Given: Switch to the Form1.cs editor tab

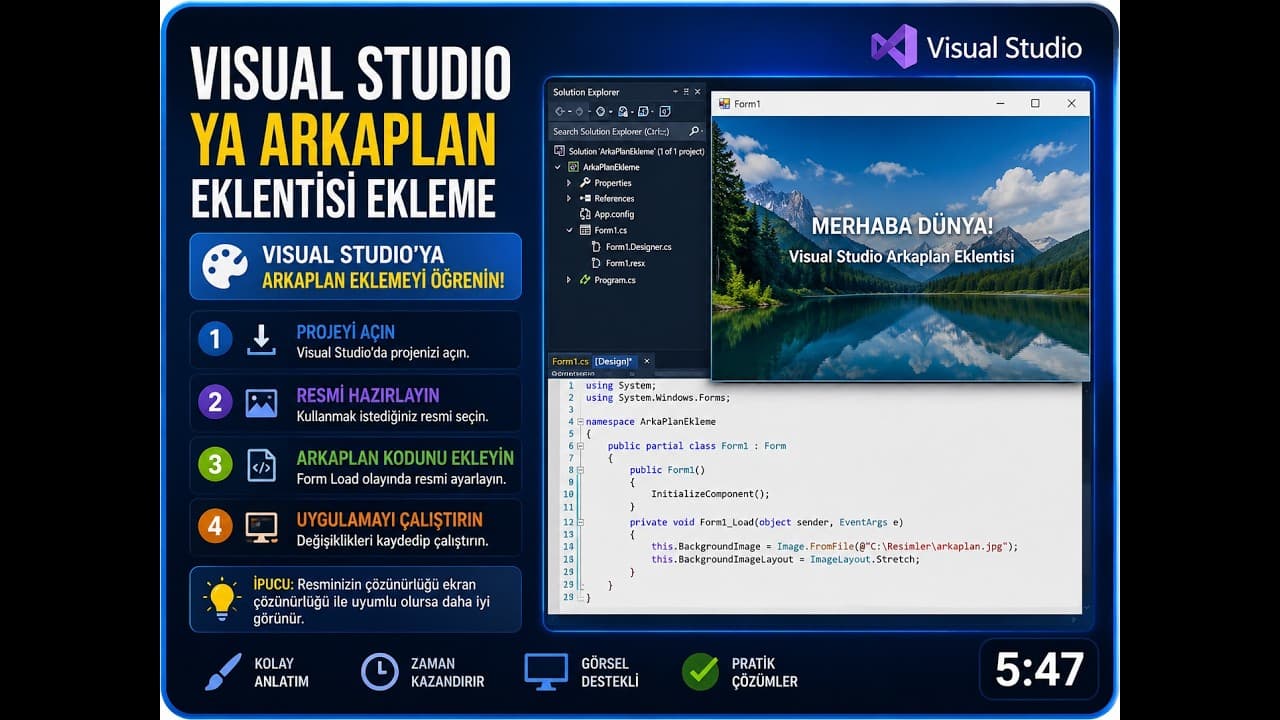Looking at the screenshot, I should click(x=570, y=361).
